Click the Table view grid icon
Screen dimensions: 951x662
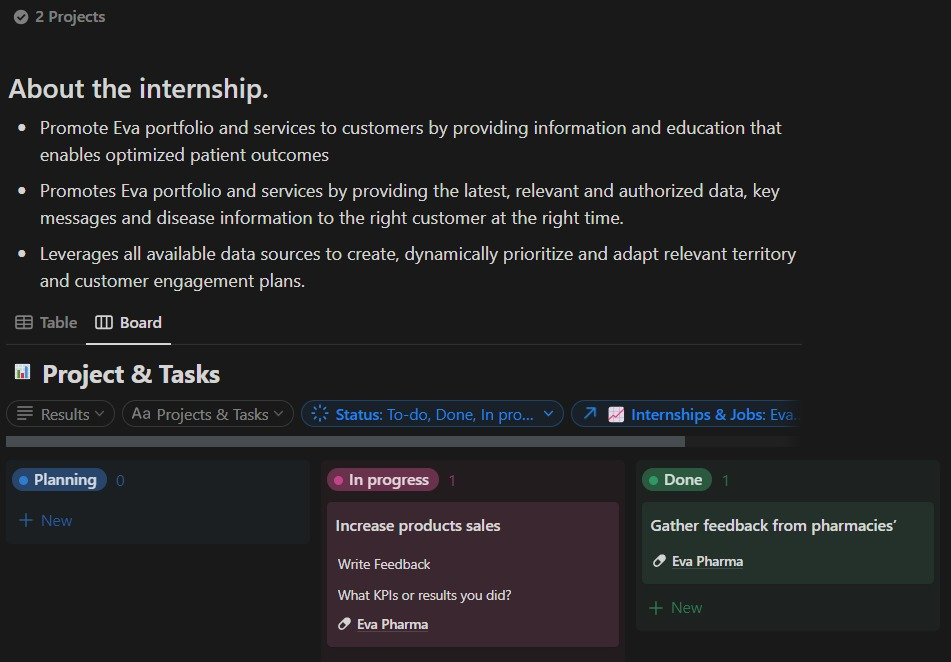[x=24, y=322]
